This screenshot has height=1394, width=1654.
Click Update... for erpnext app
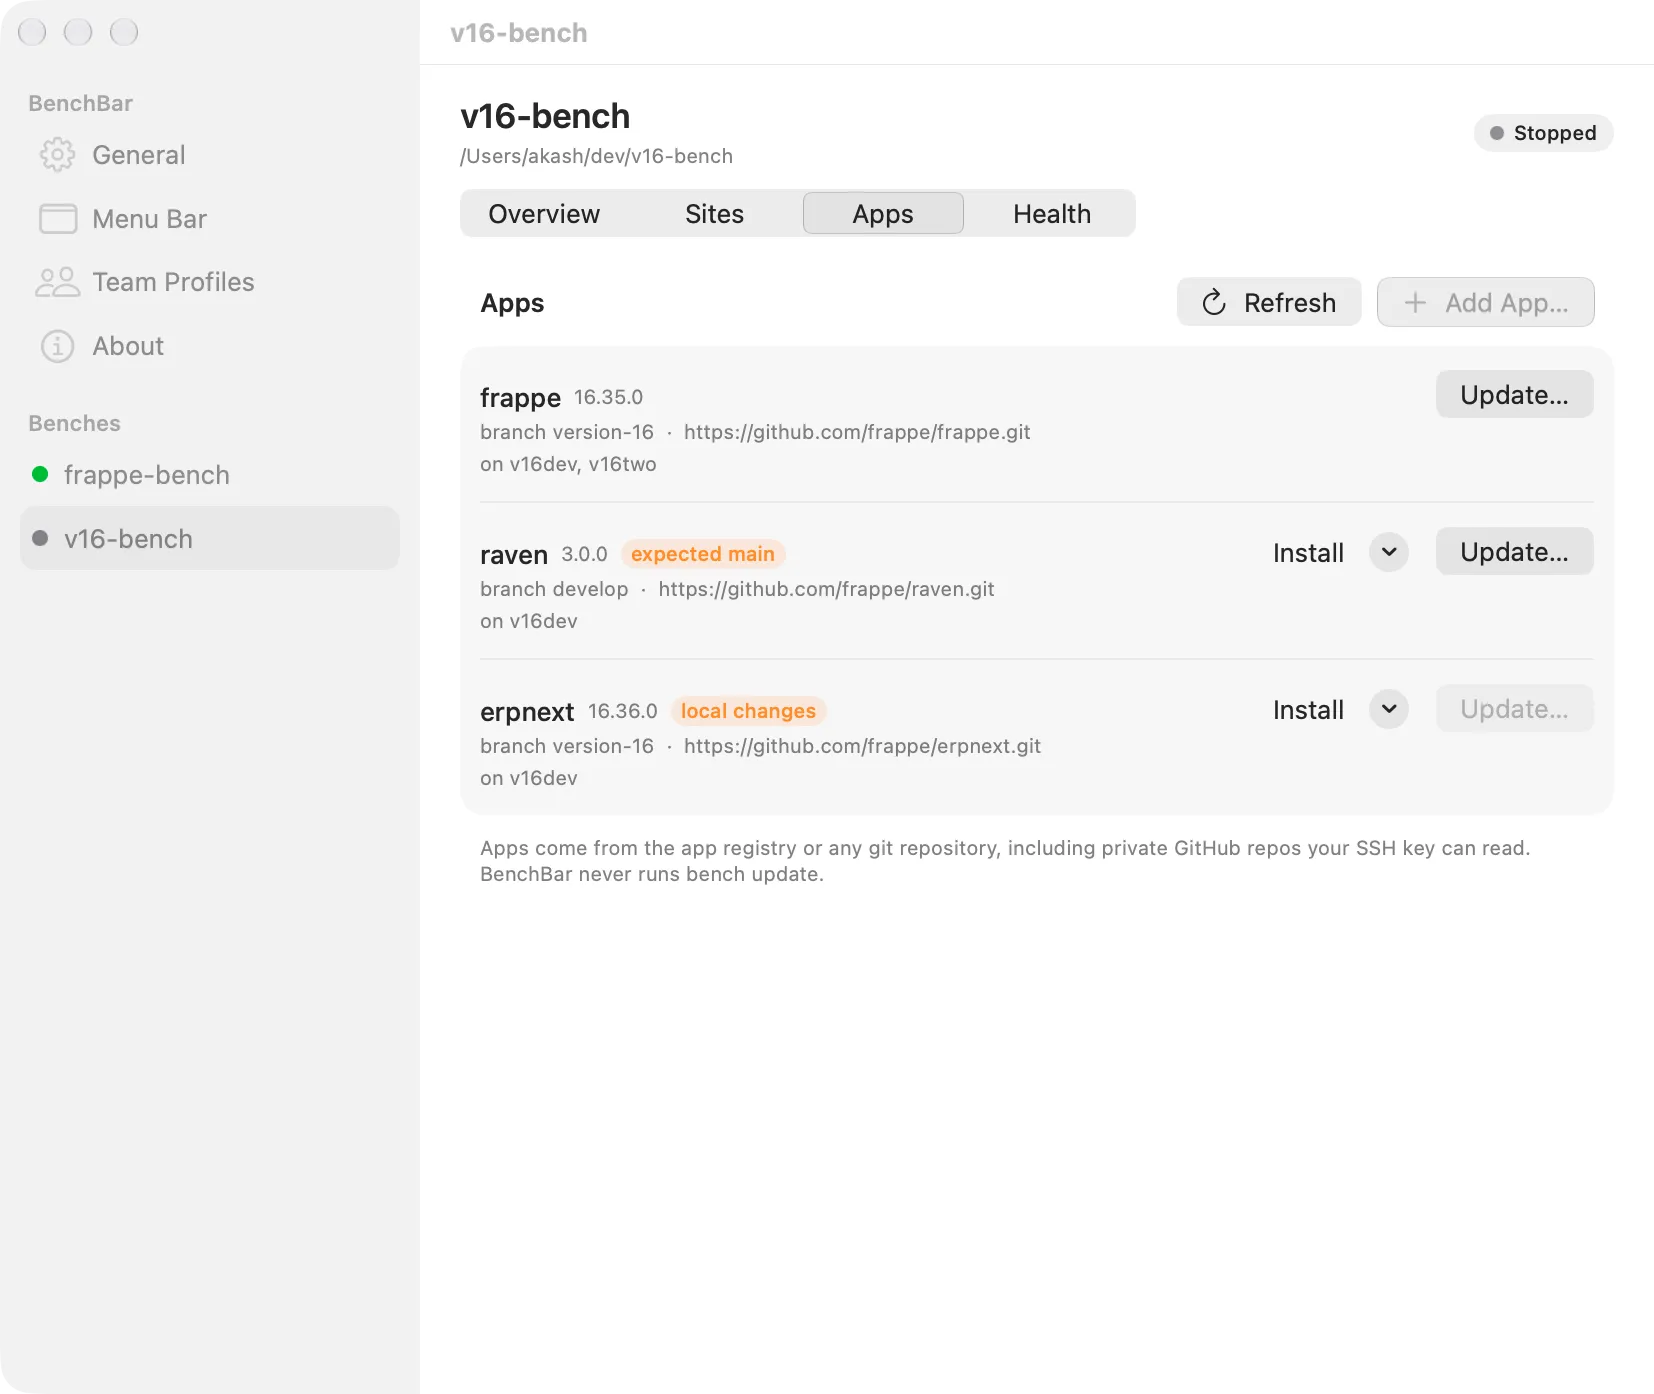pos(1514,708)
